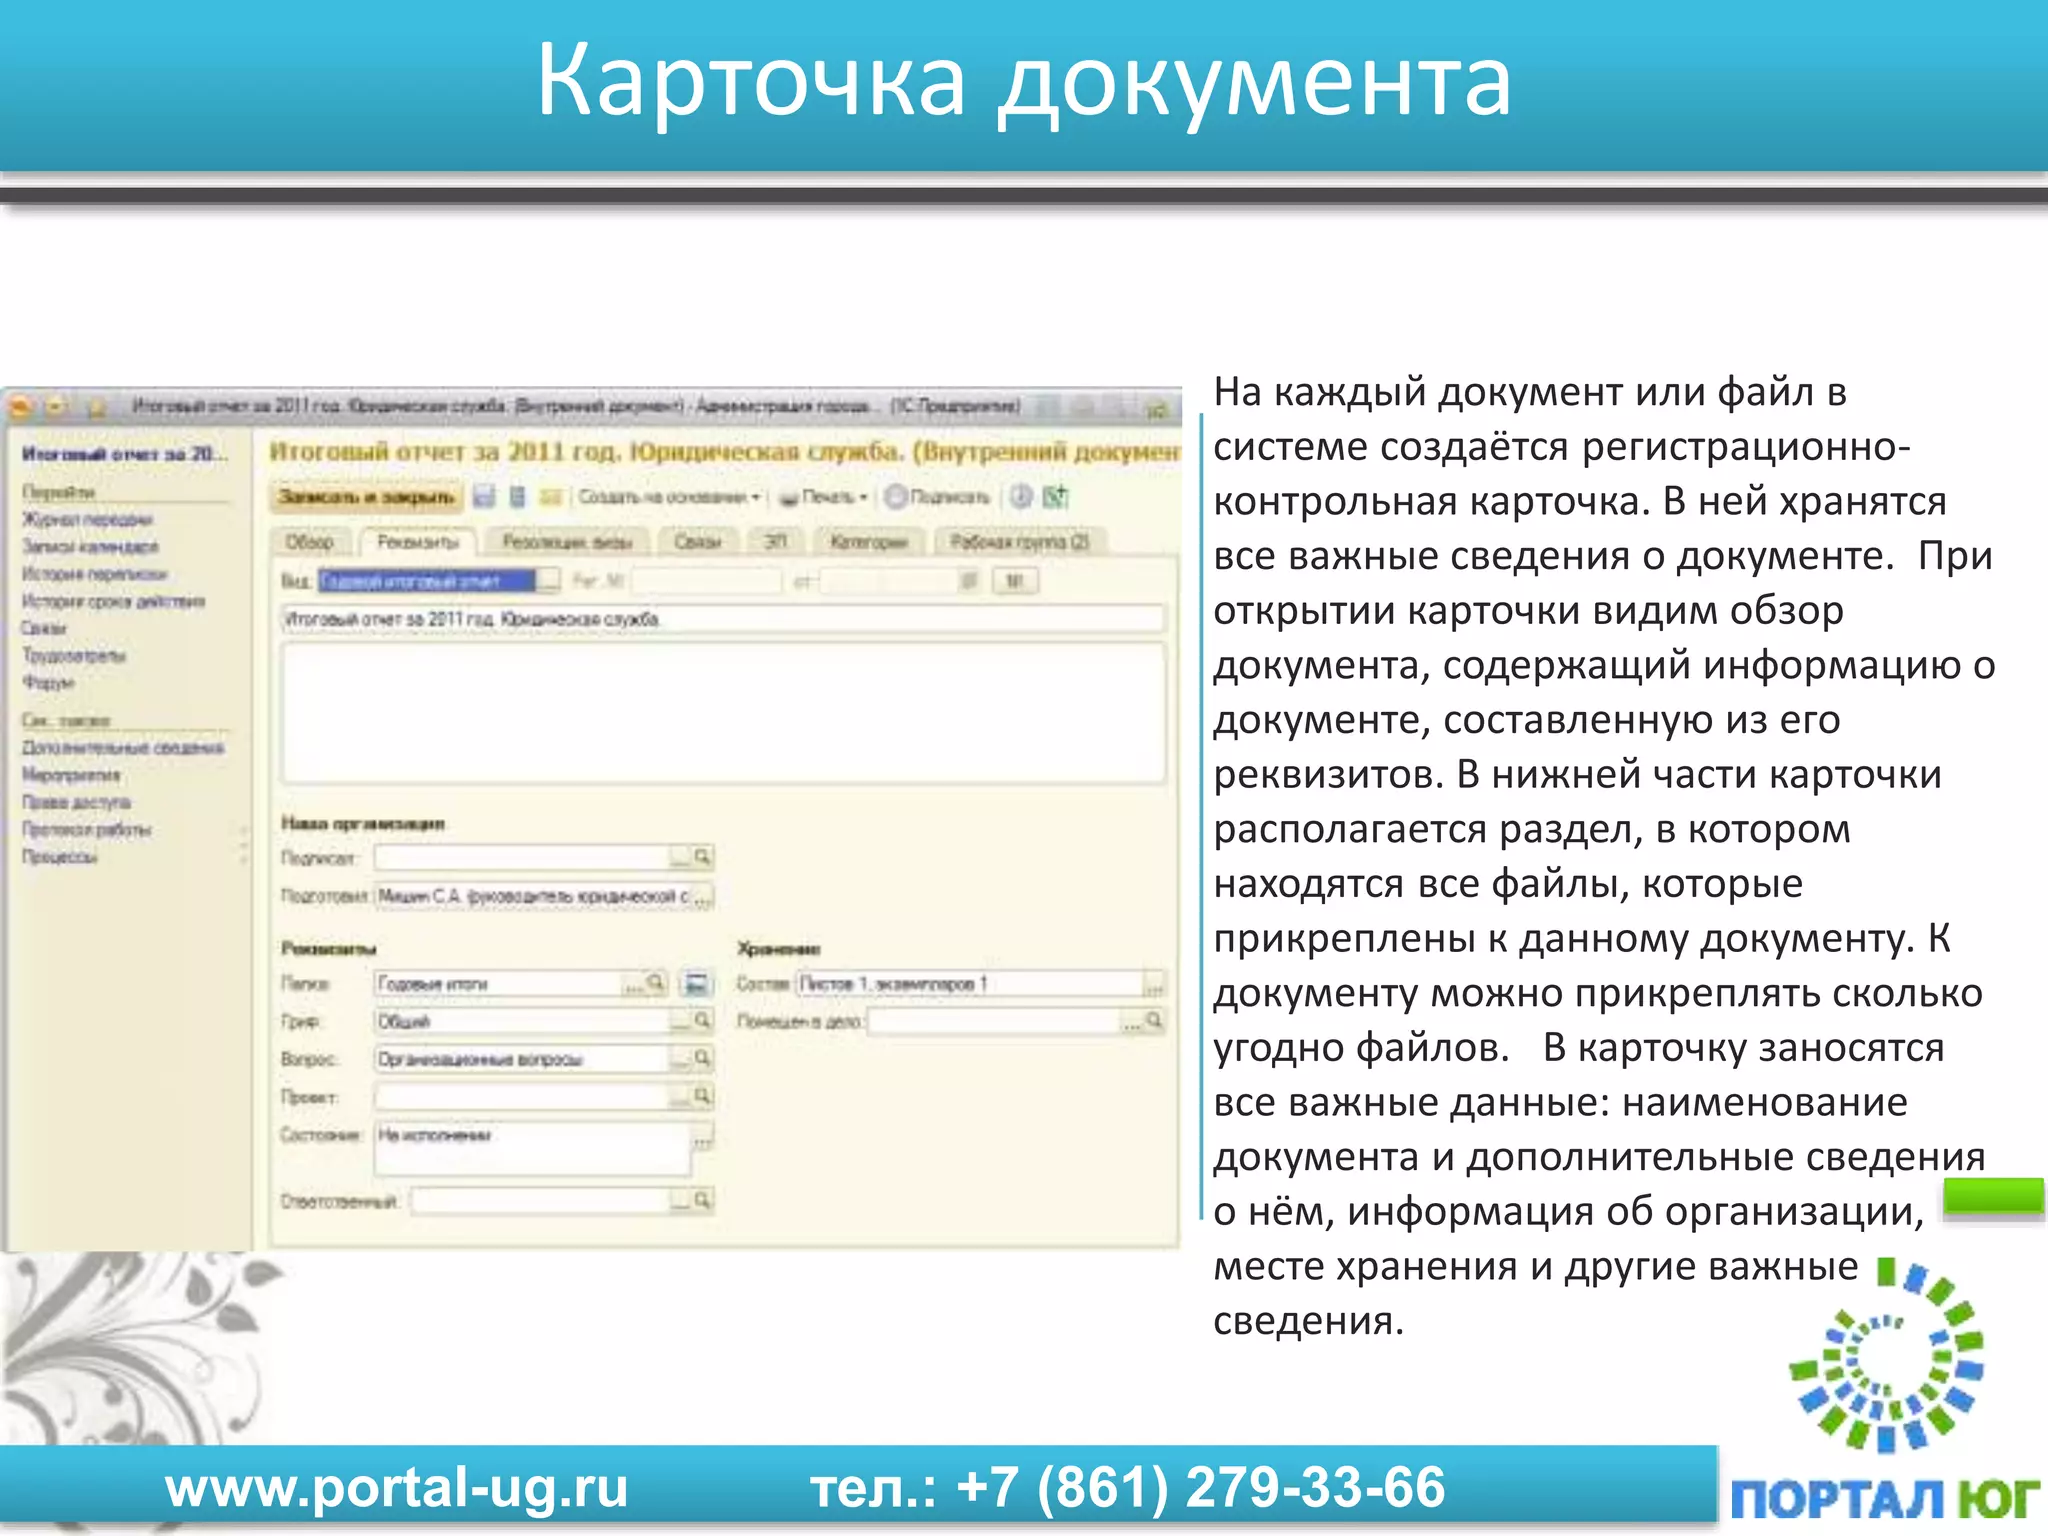This screenshot has height=1536, width=2048.
Task: Open 'Записи календаря' in the left panel
Action: click(91, 547)
